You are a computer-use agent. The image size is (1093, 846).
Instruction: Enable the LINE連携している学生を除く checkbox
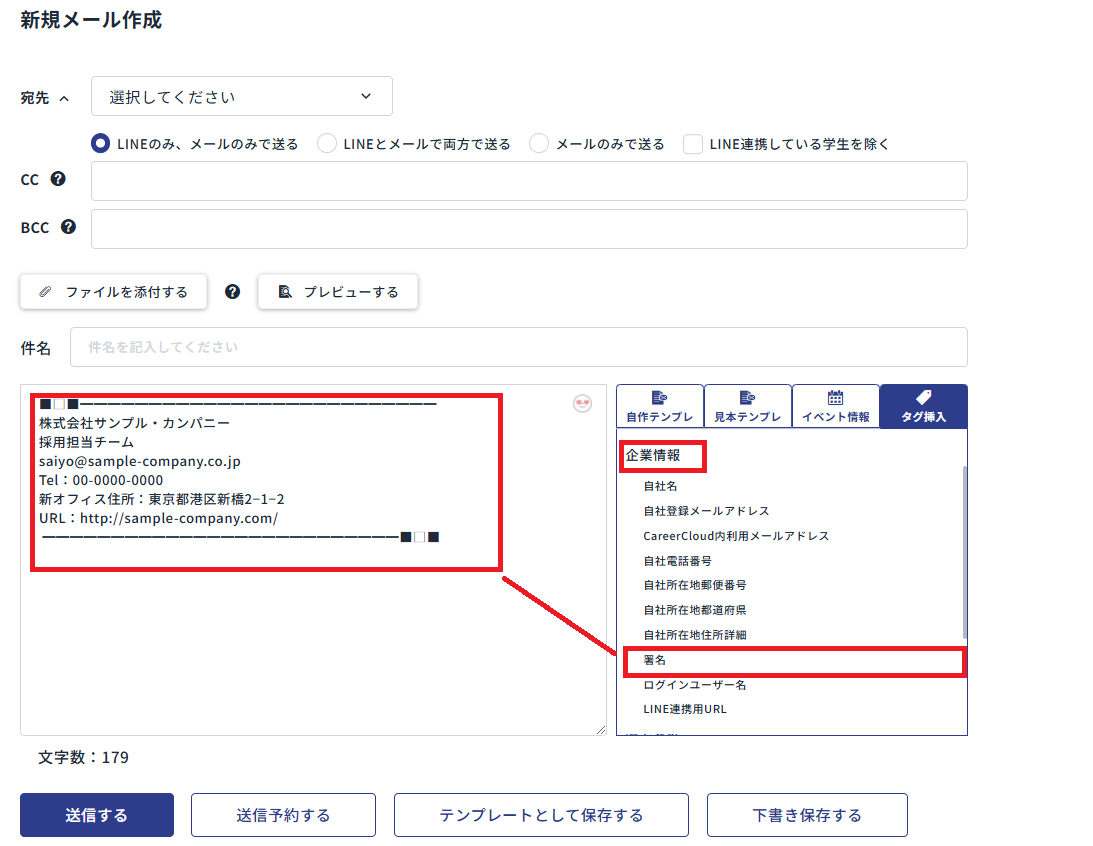pyautogui.click(x=693, y=143)
